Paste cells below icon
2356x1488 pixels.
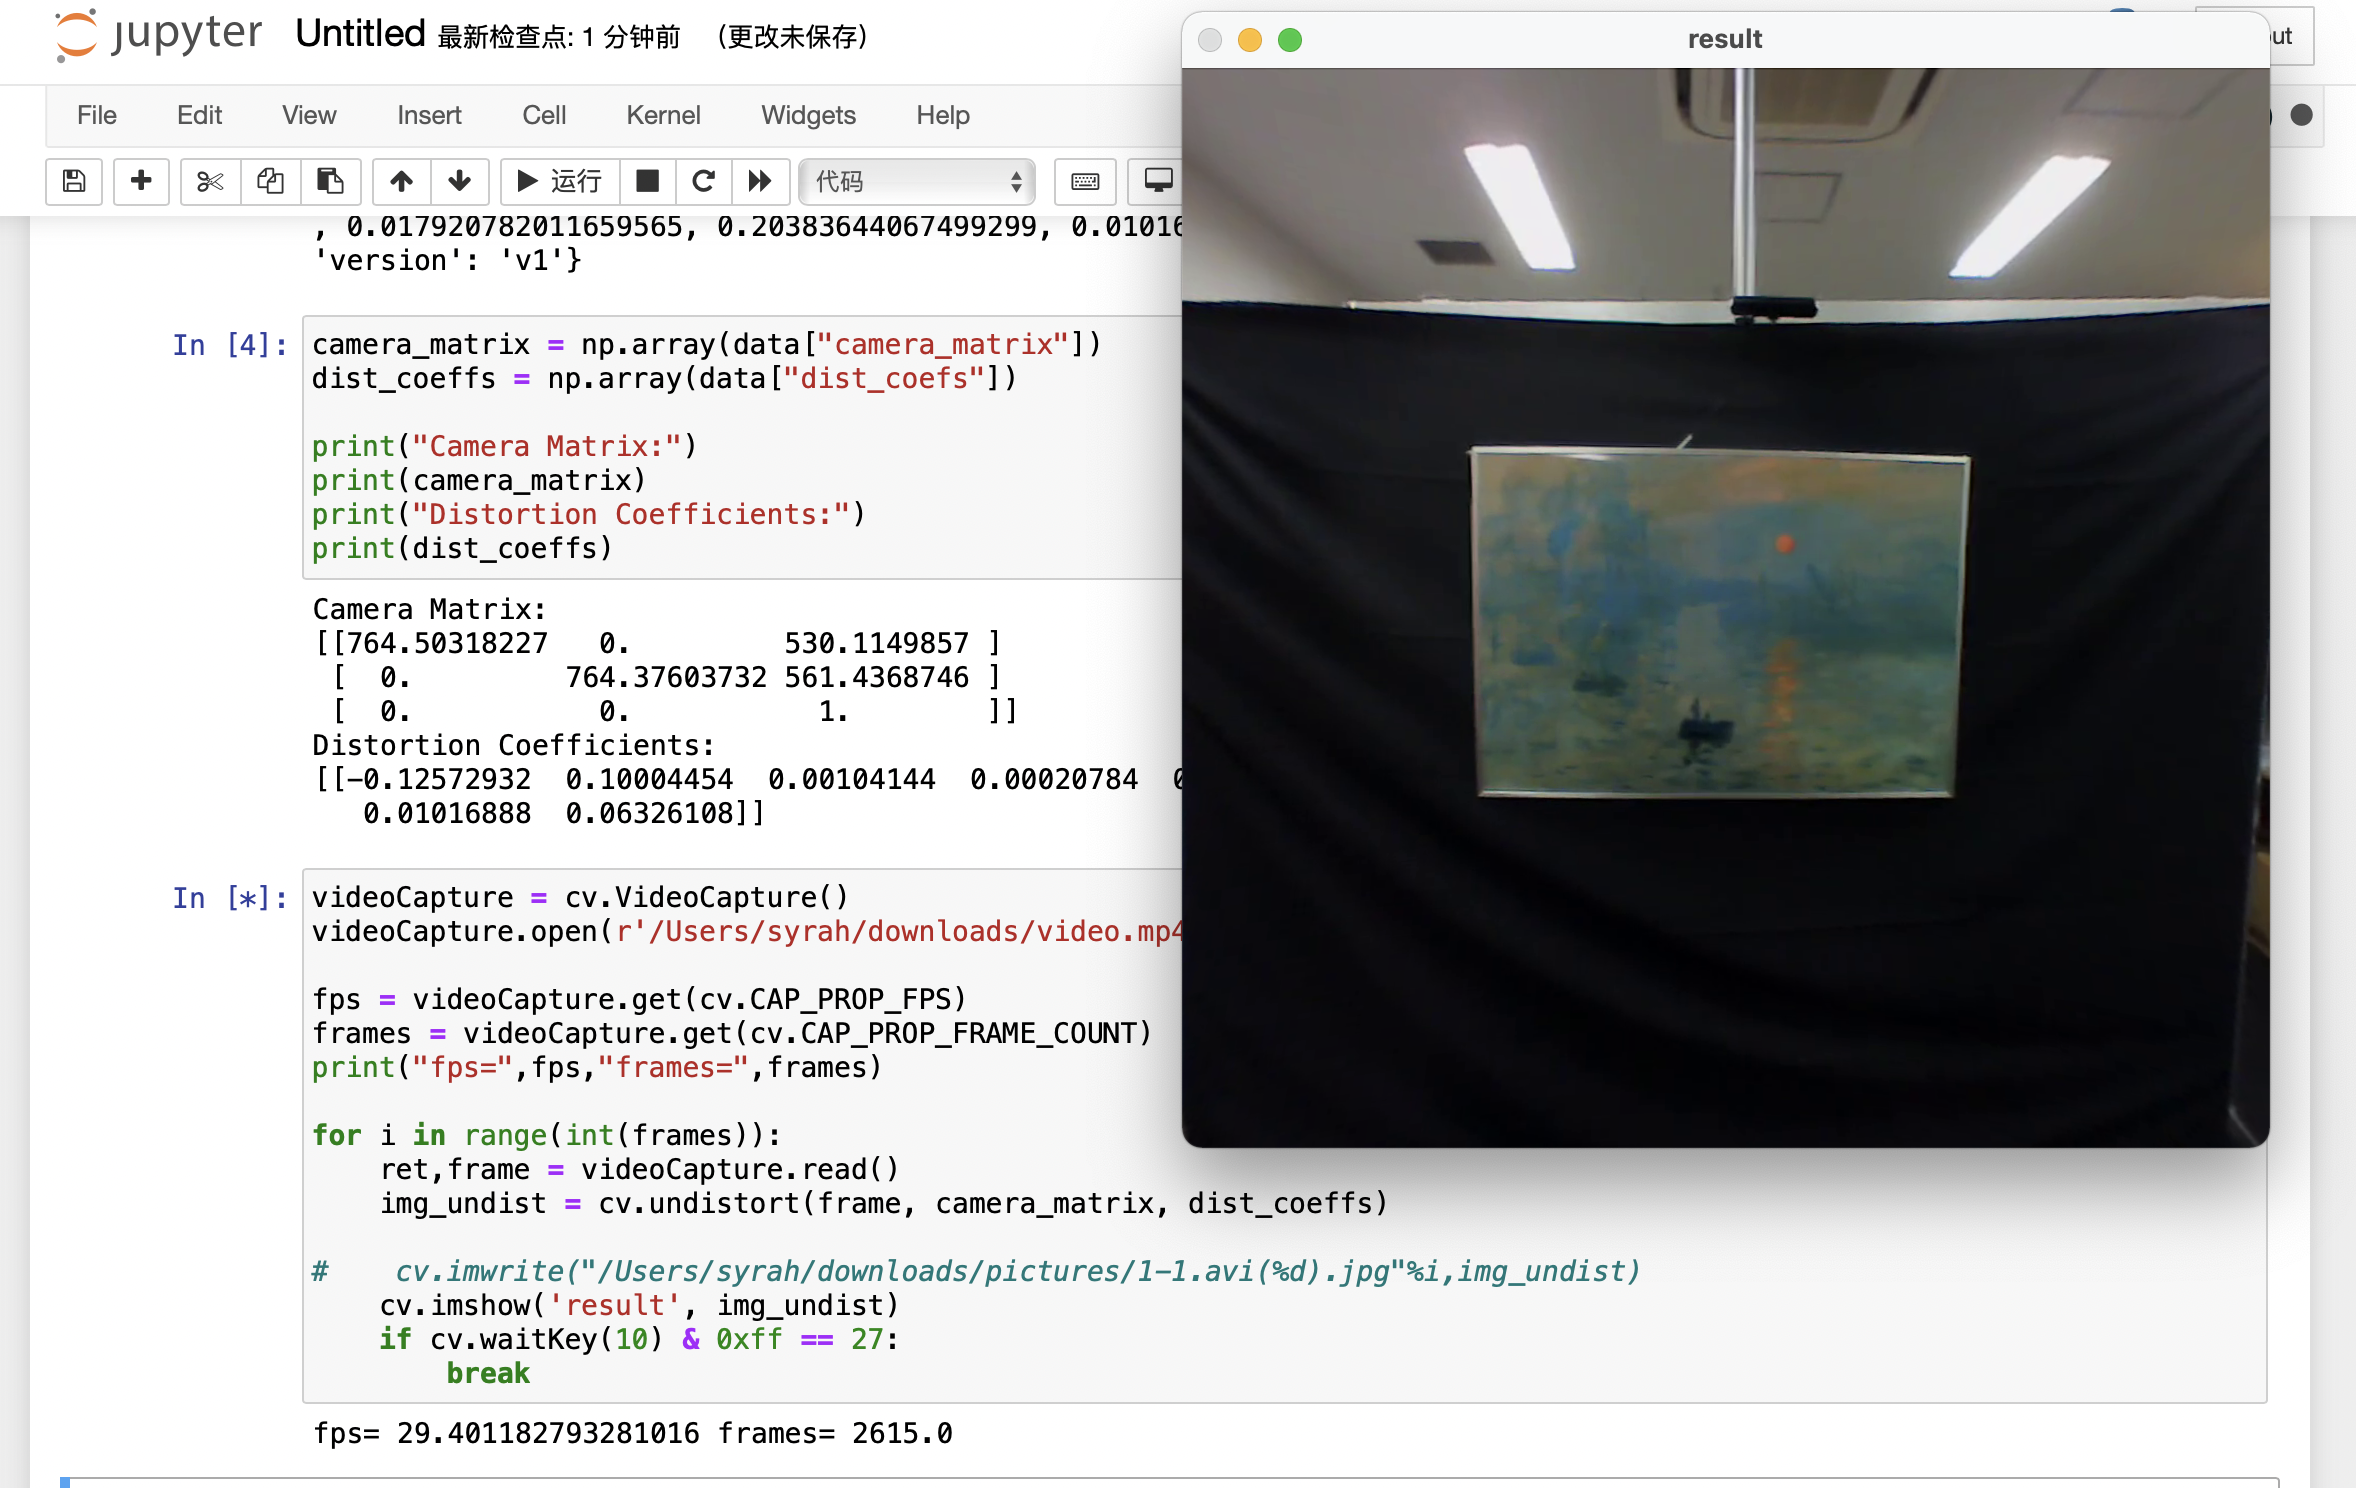tap(330, 181)
